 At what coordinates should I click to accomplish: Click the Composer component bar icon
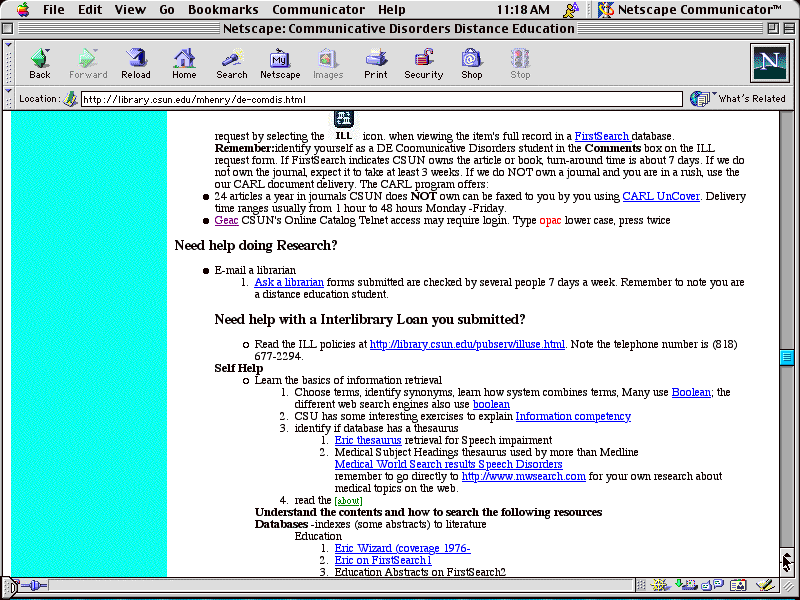pyautogui.click(x=766, y=585)
